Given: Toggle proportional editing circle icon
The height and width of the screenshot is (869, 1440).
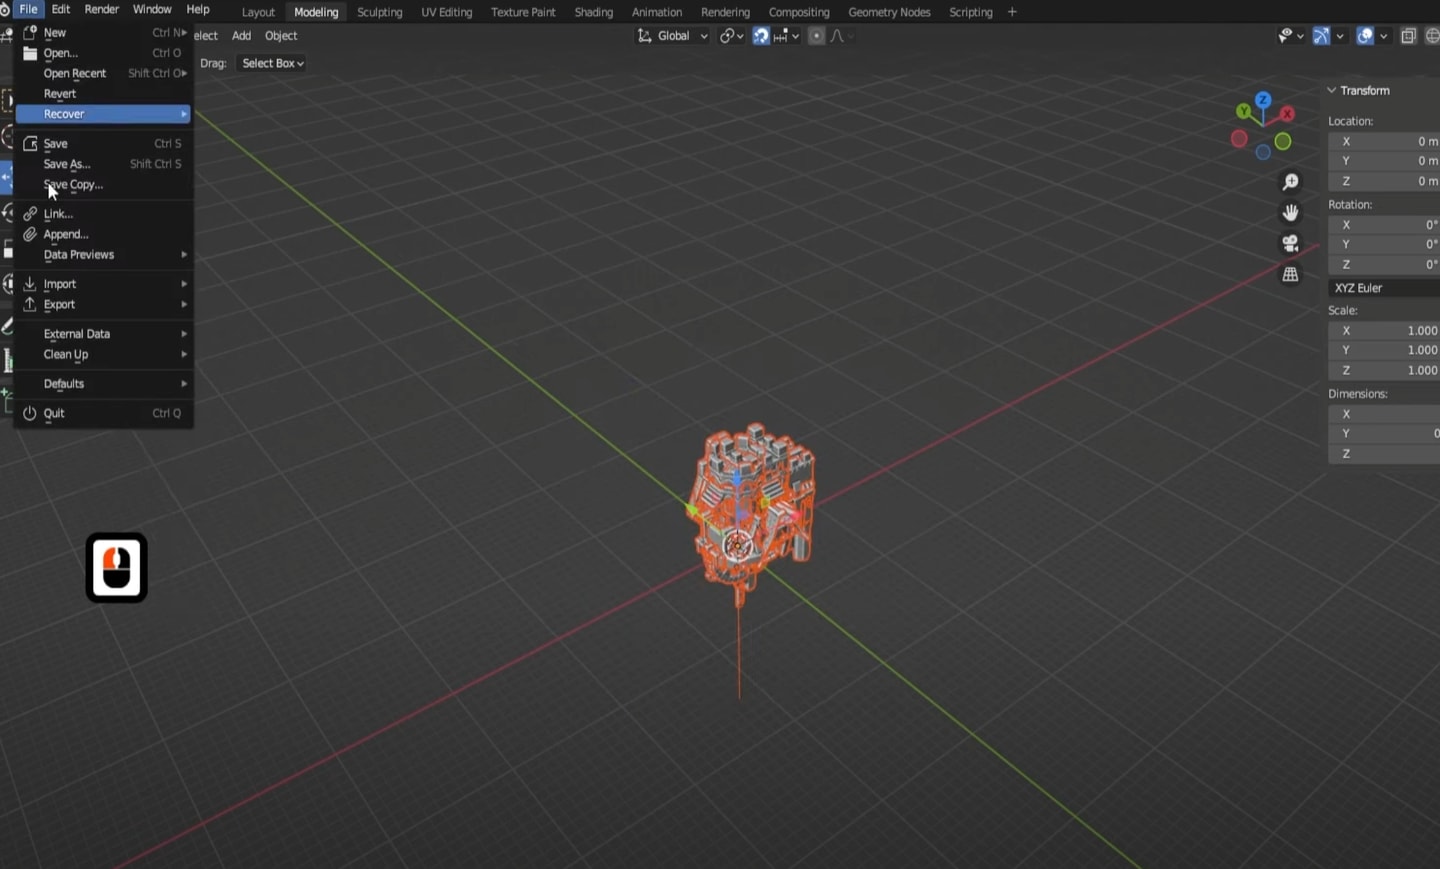Looking at the screenshot, I should pos(816,36).
